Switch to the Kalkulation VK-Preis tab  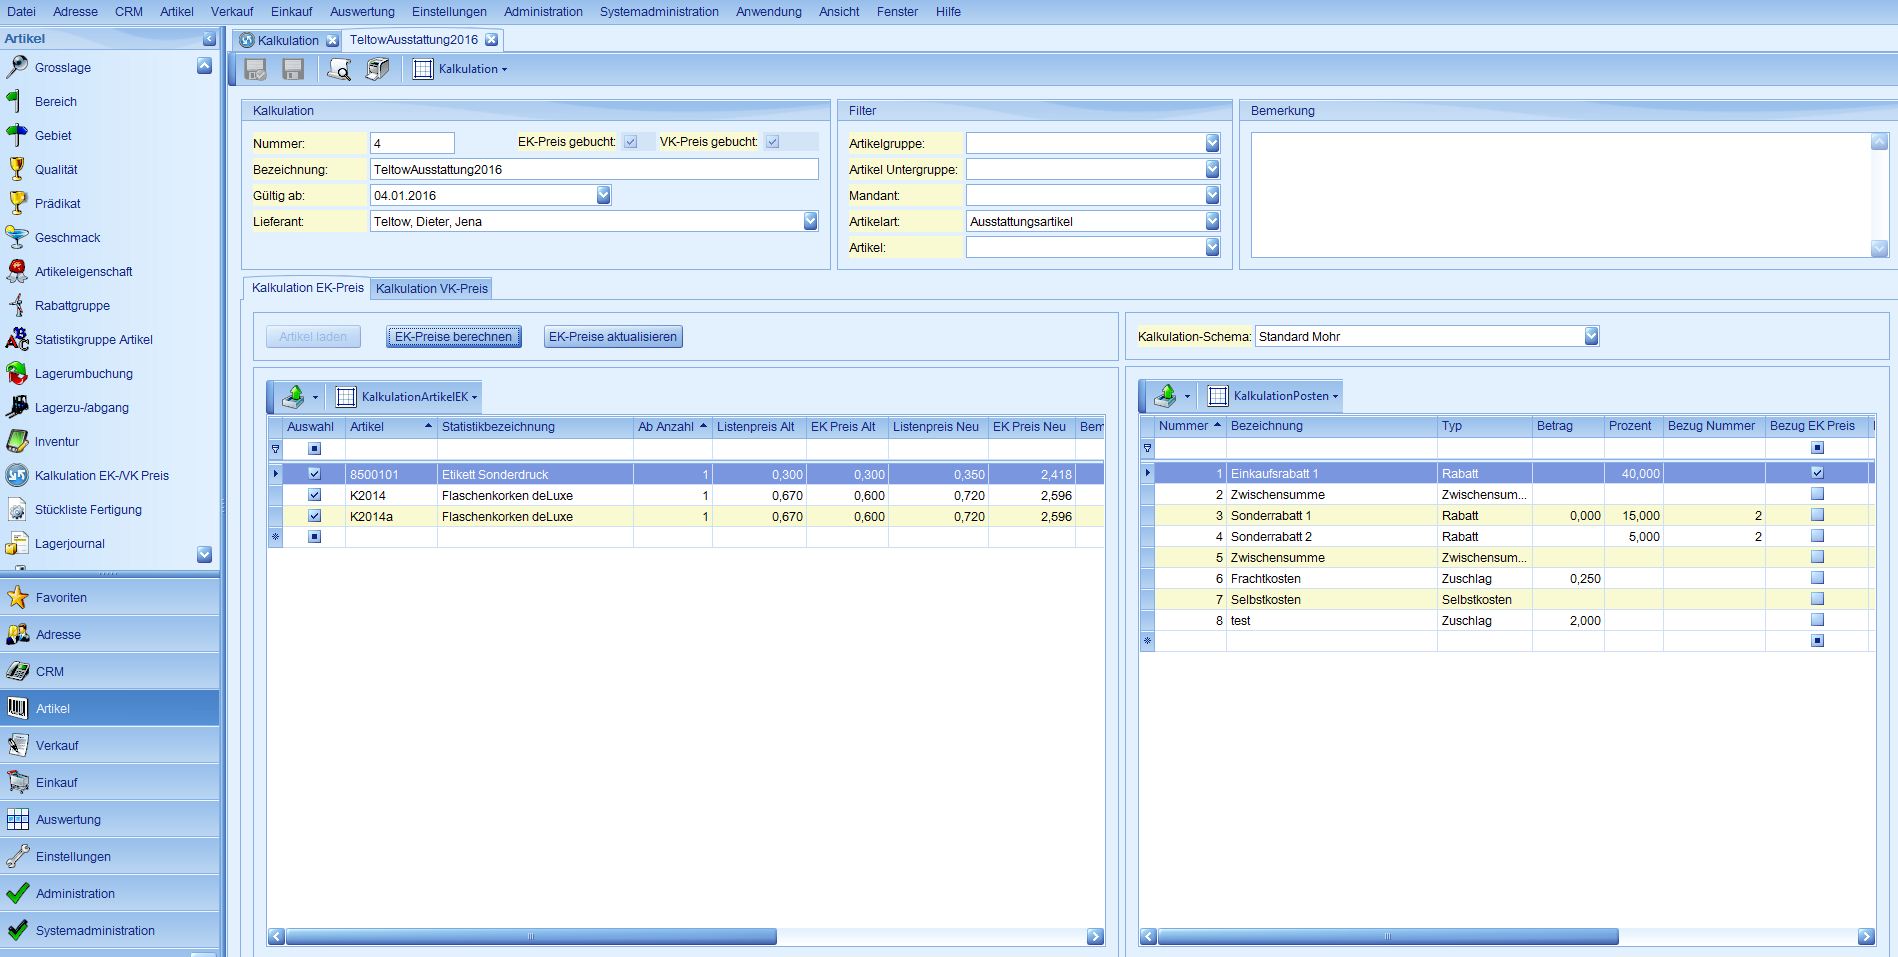432,289
